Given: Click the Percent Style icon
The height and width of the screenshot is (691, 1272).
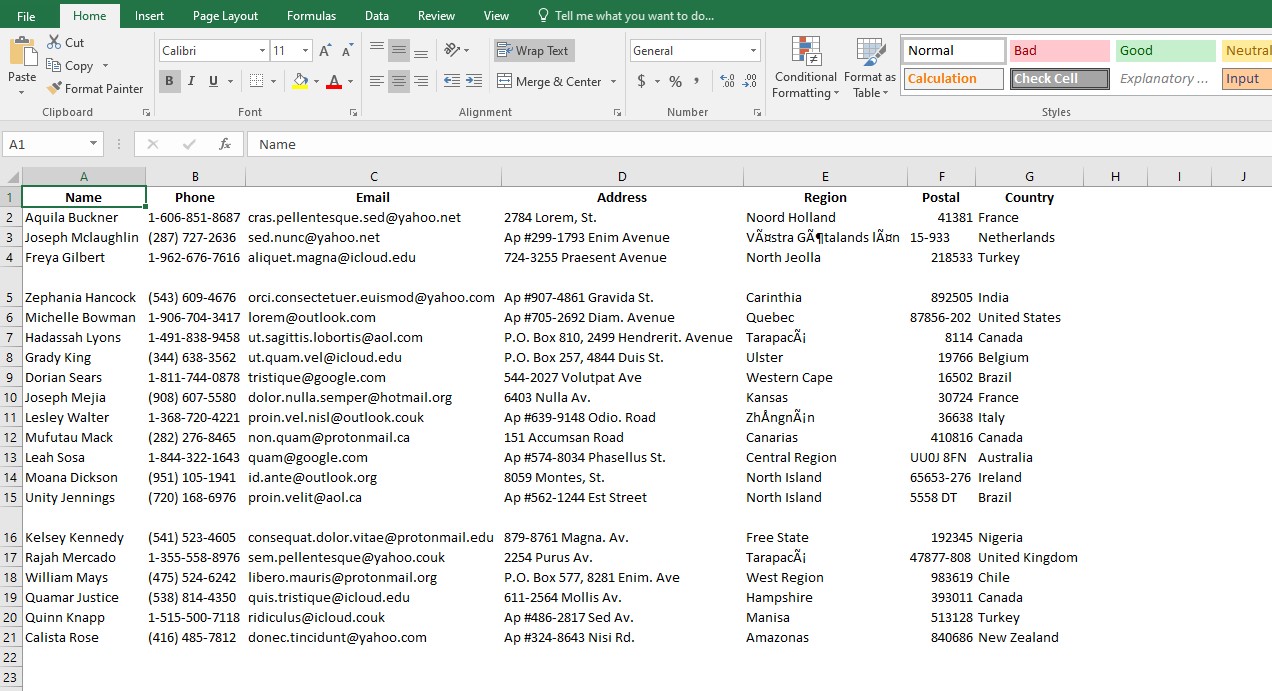Looking at the screenshot, I should click(674, 81).
